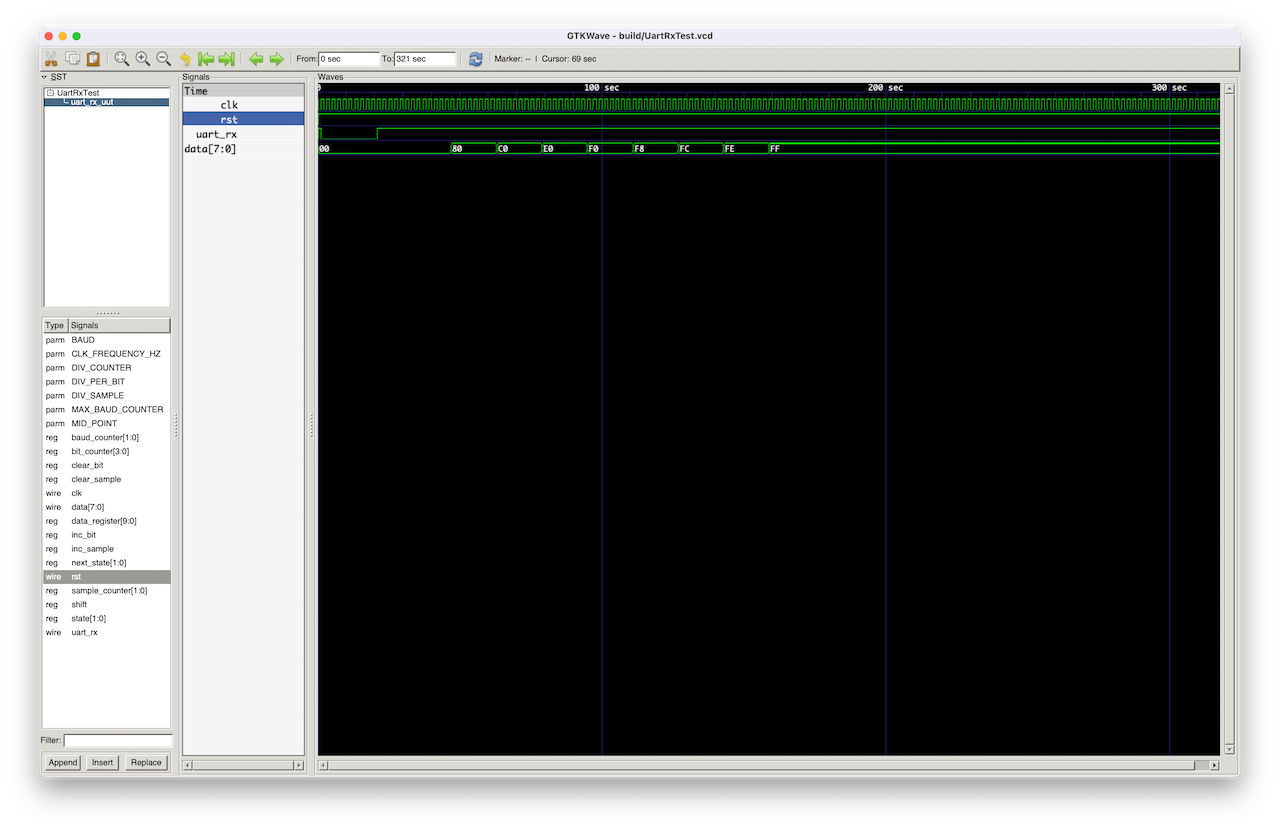Select the wire uart_rx row in the list
This screenshot has height=829, width=1280.
(x=106, y=633)
